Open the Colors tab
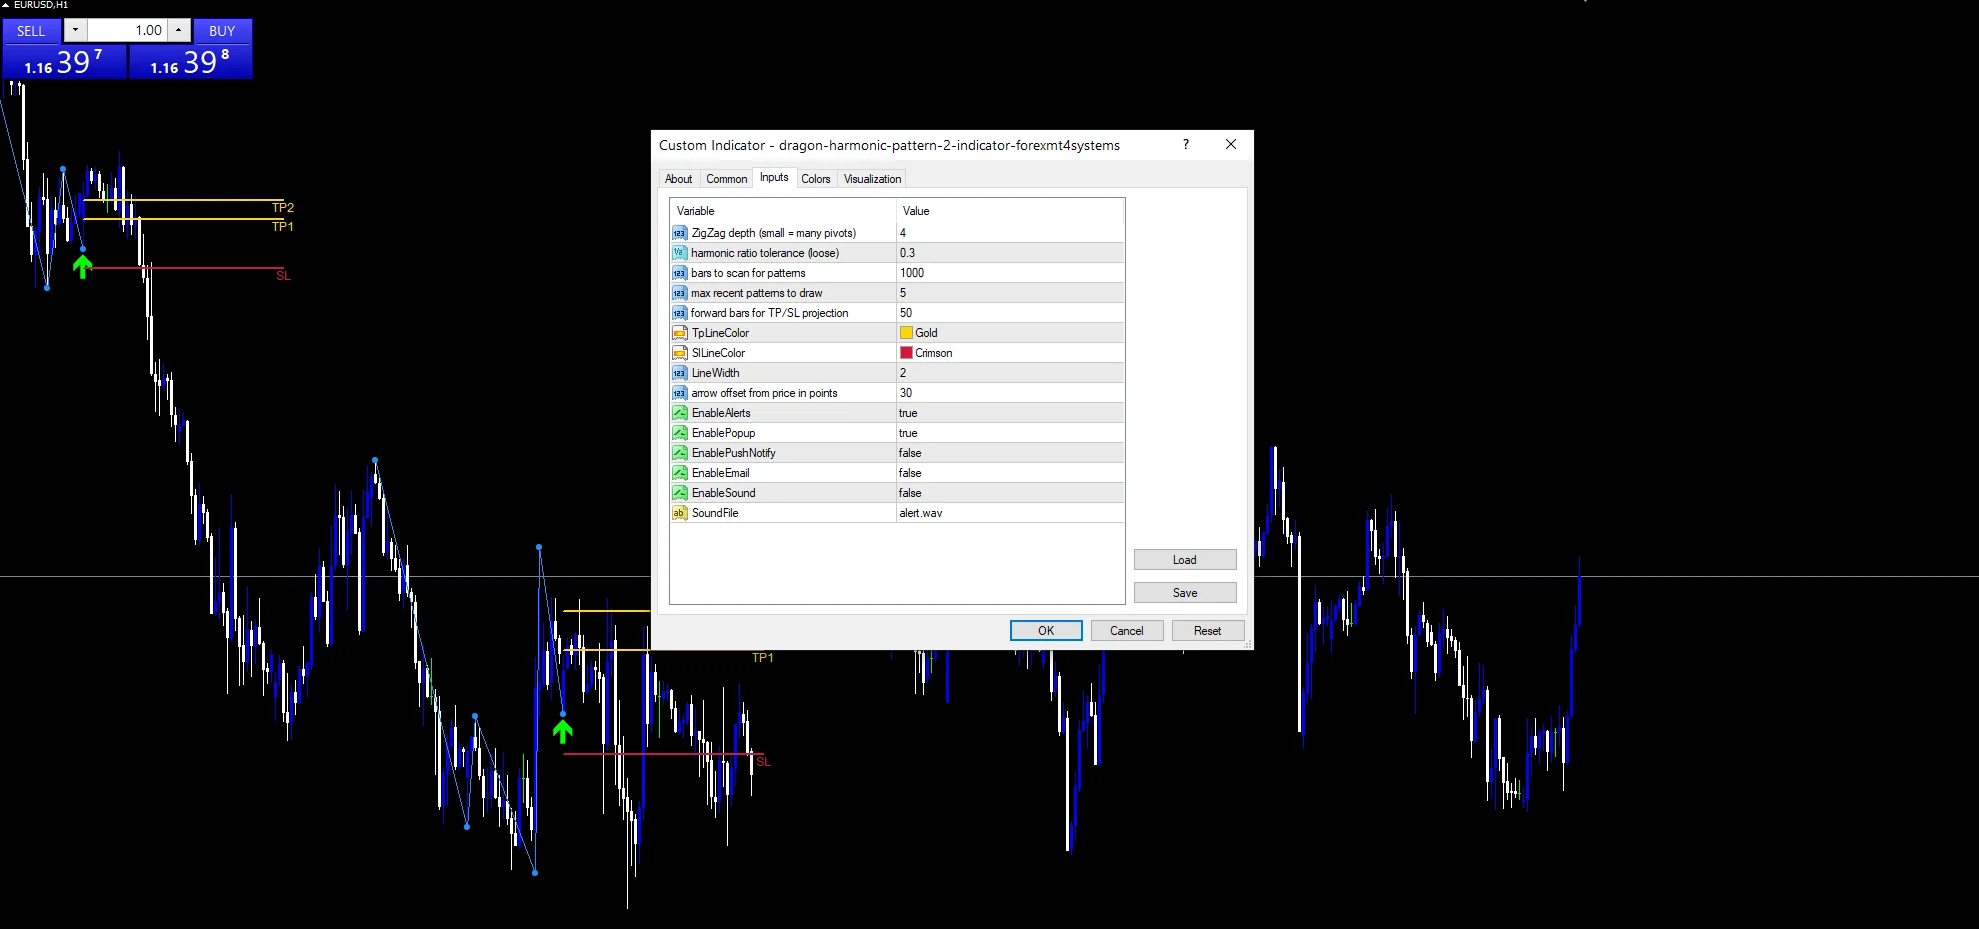This screenshot has width=1979, height=929. (815, 179)
